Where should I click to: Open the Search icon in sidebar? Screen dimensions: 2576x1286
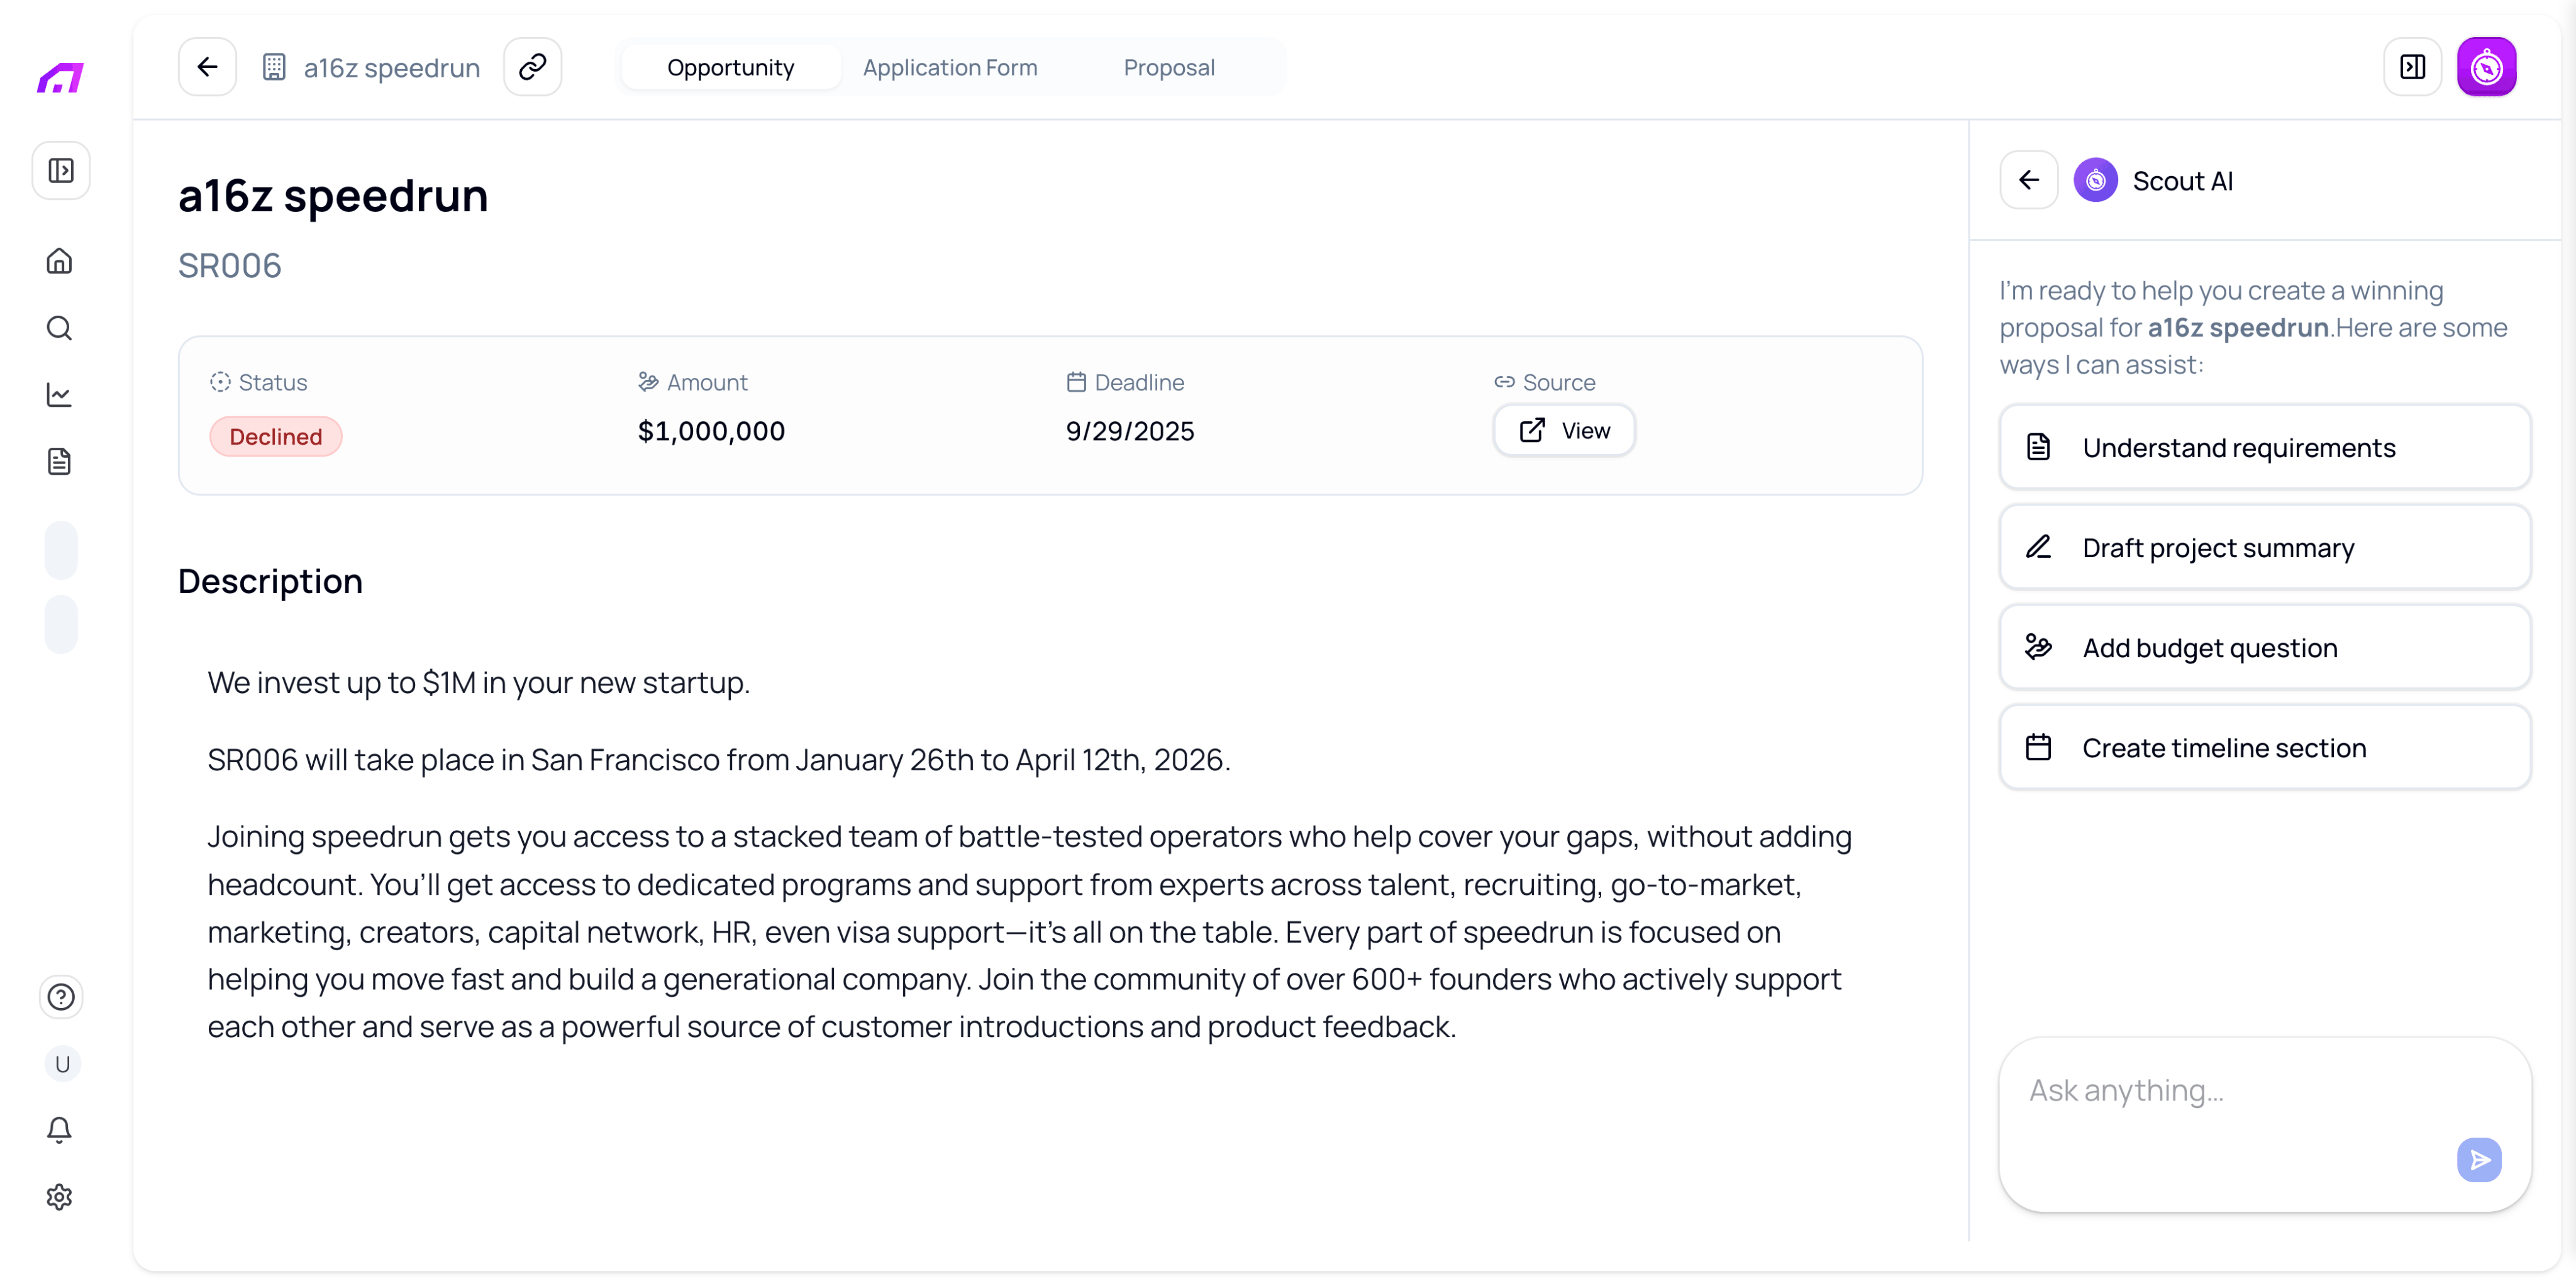60,328
